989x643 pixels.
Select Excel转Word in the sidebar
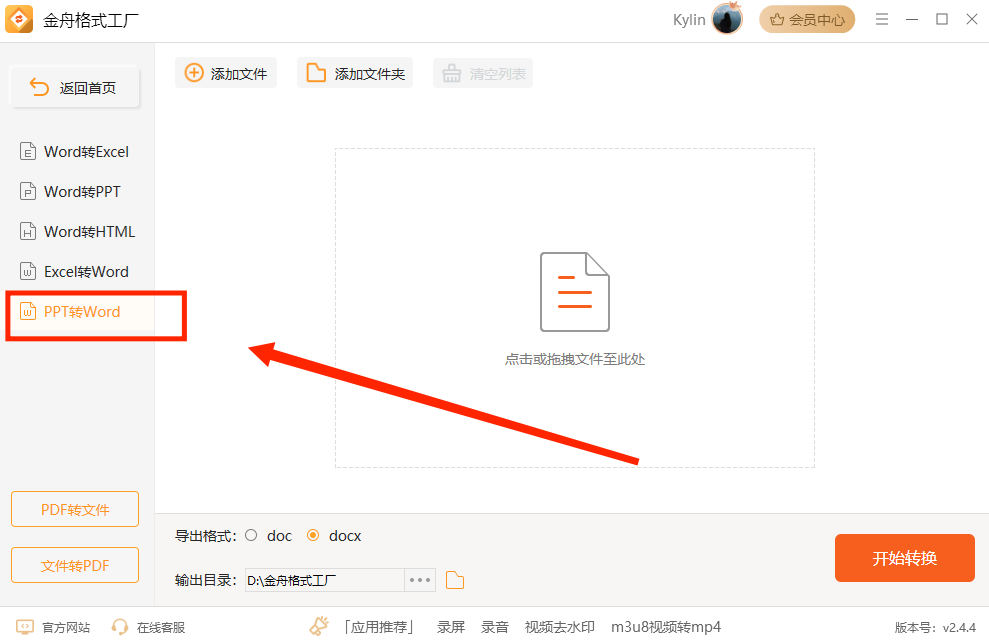tap(77, 272)
